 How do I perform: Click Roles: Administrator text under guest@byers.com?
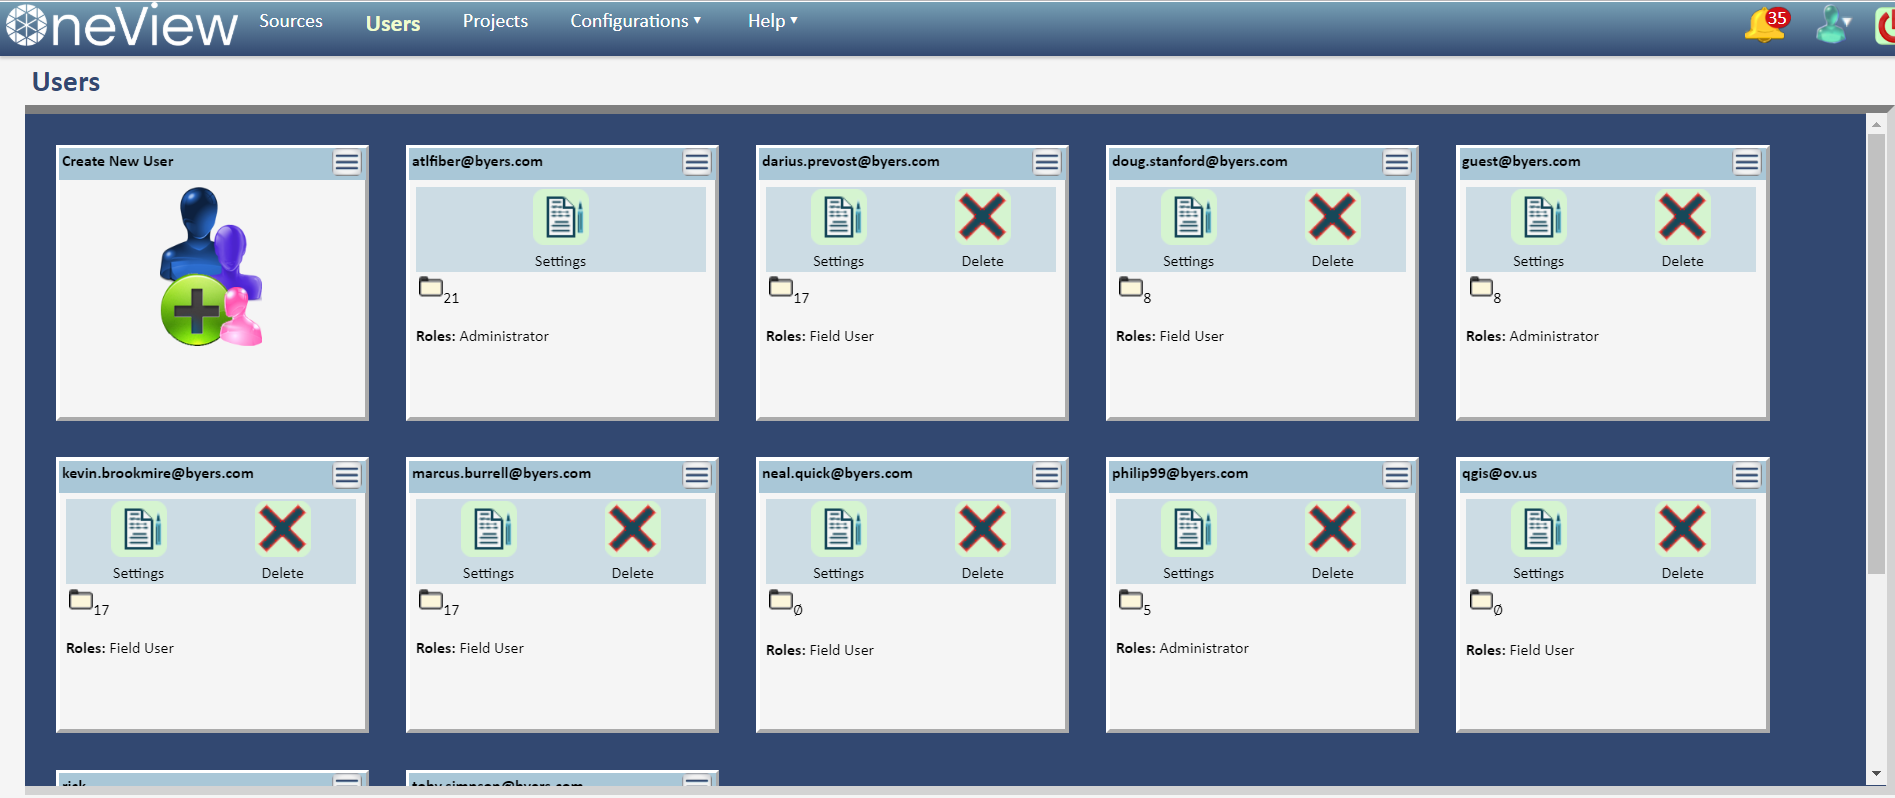coord(1532,336)
